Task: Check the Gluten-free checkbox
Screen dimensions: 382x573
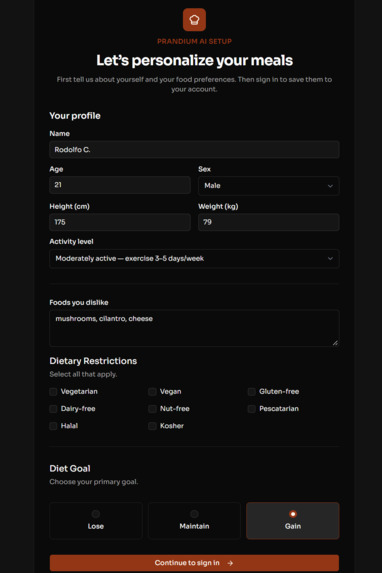Action: (x=251, y=392)
